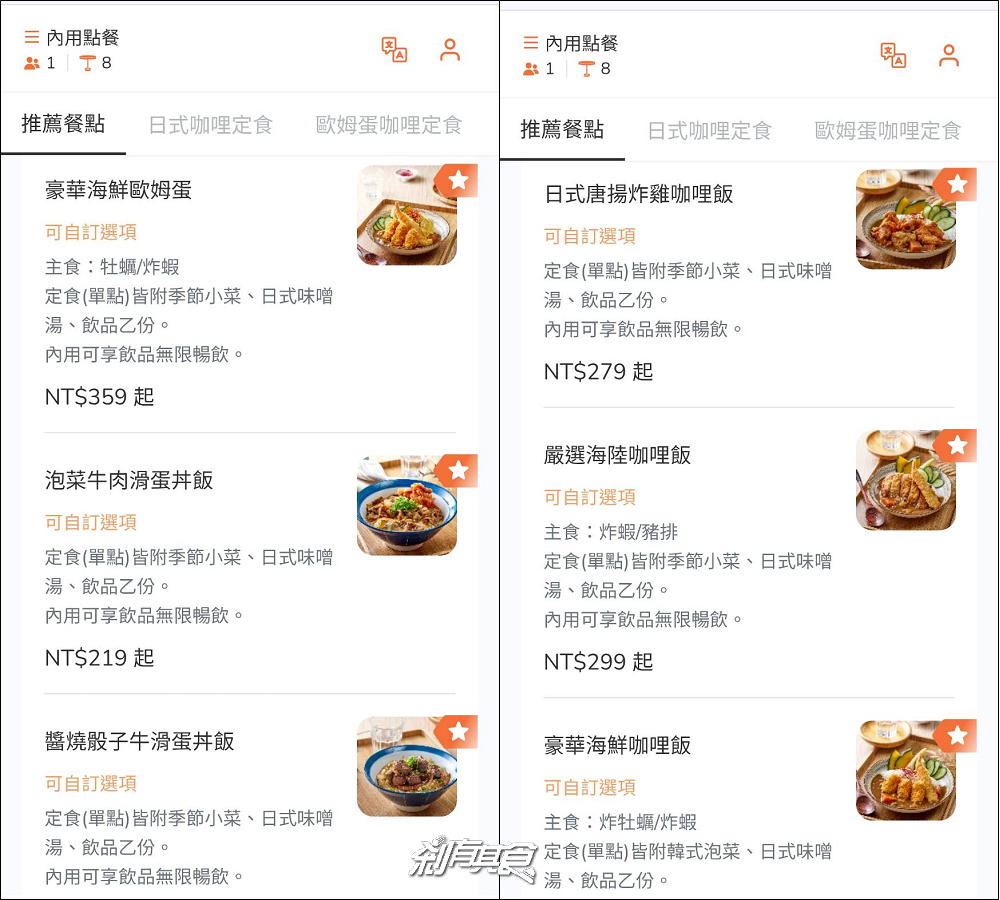This screenshot has height=900, width=1000.
Task: Open user profile icon in right screen
Action: point(948,55)
